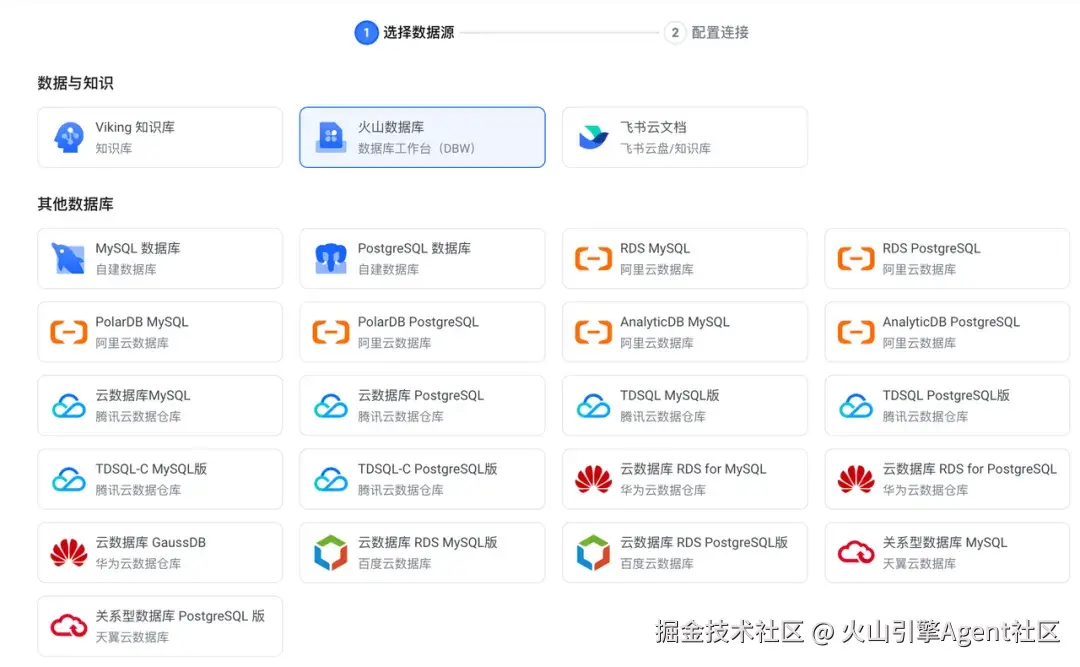
Task: Click the Huawei icon for RDS for MySQL
Action: 593,480
